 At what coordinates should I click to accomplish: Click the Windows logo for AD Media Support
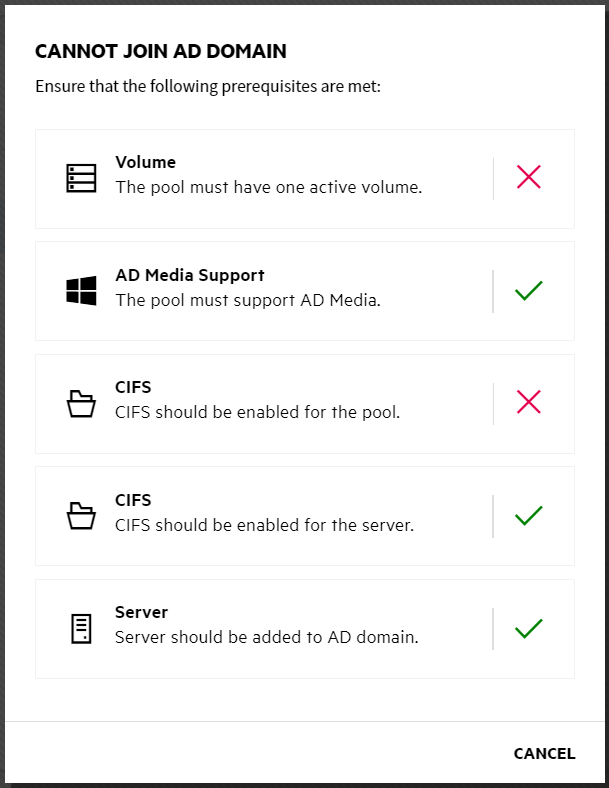point(80,291)
